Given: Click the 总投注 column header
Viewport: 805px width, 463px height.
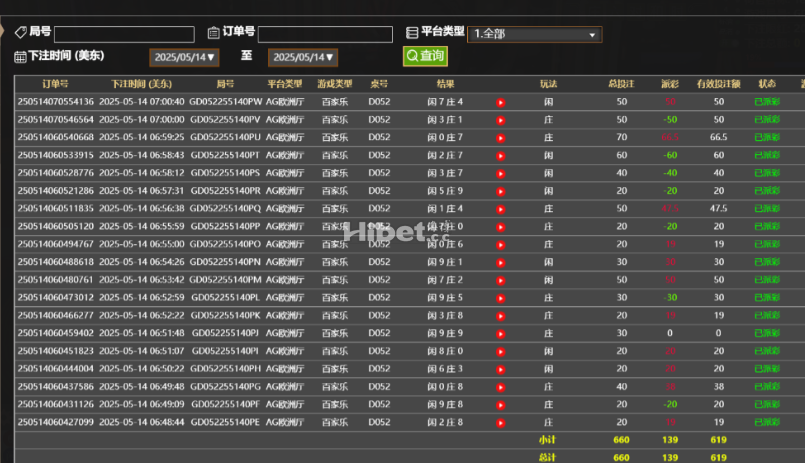Looking at the screenshot, I should coord(621,84).
